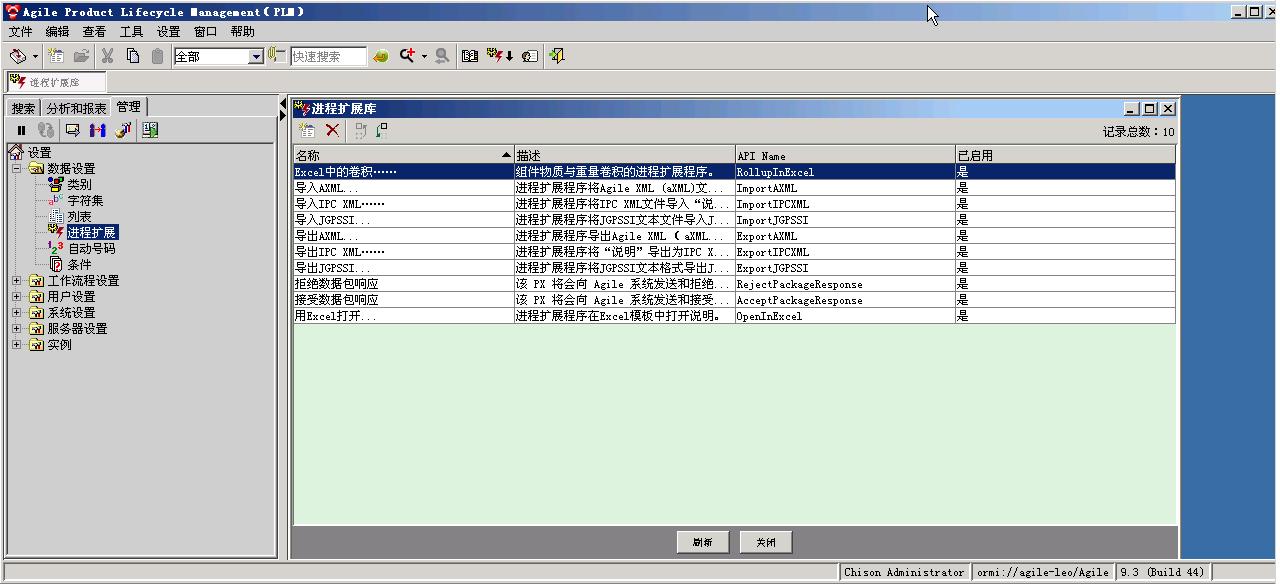Click the green exit door icon
This screenshot has width=1280, height=584.
[x=557, y=56]
